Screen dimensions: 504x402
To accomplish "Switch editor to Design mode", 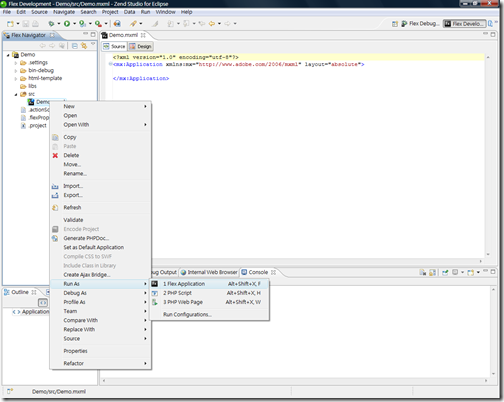I will (x=141, y=46).
